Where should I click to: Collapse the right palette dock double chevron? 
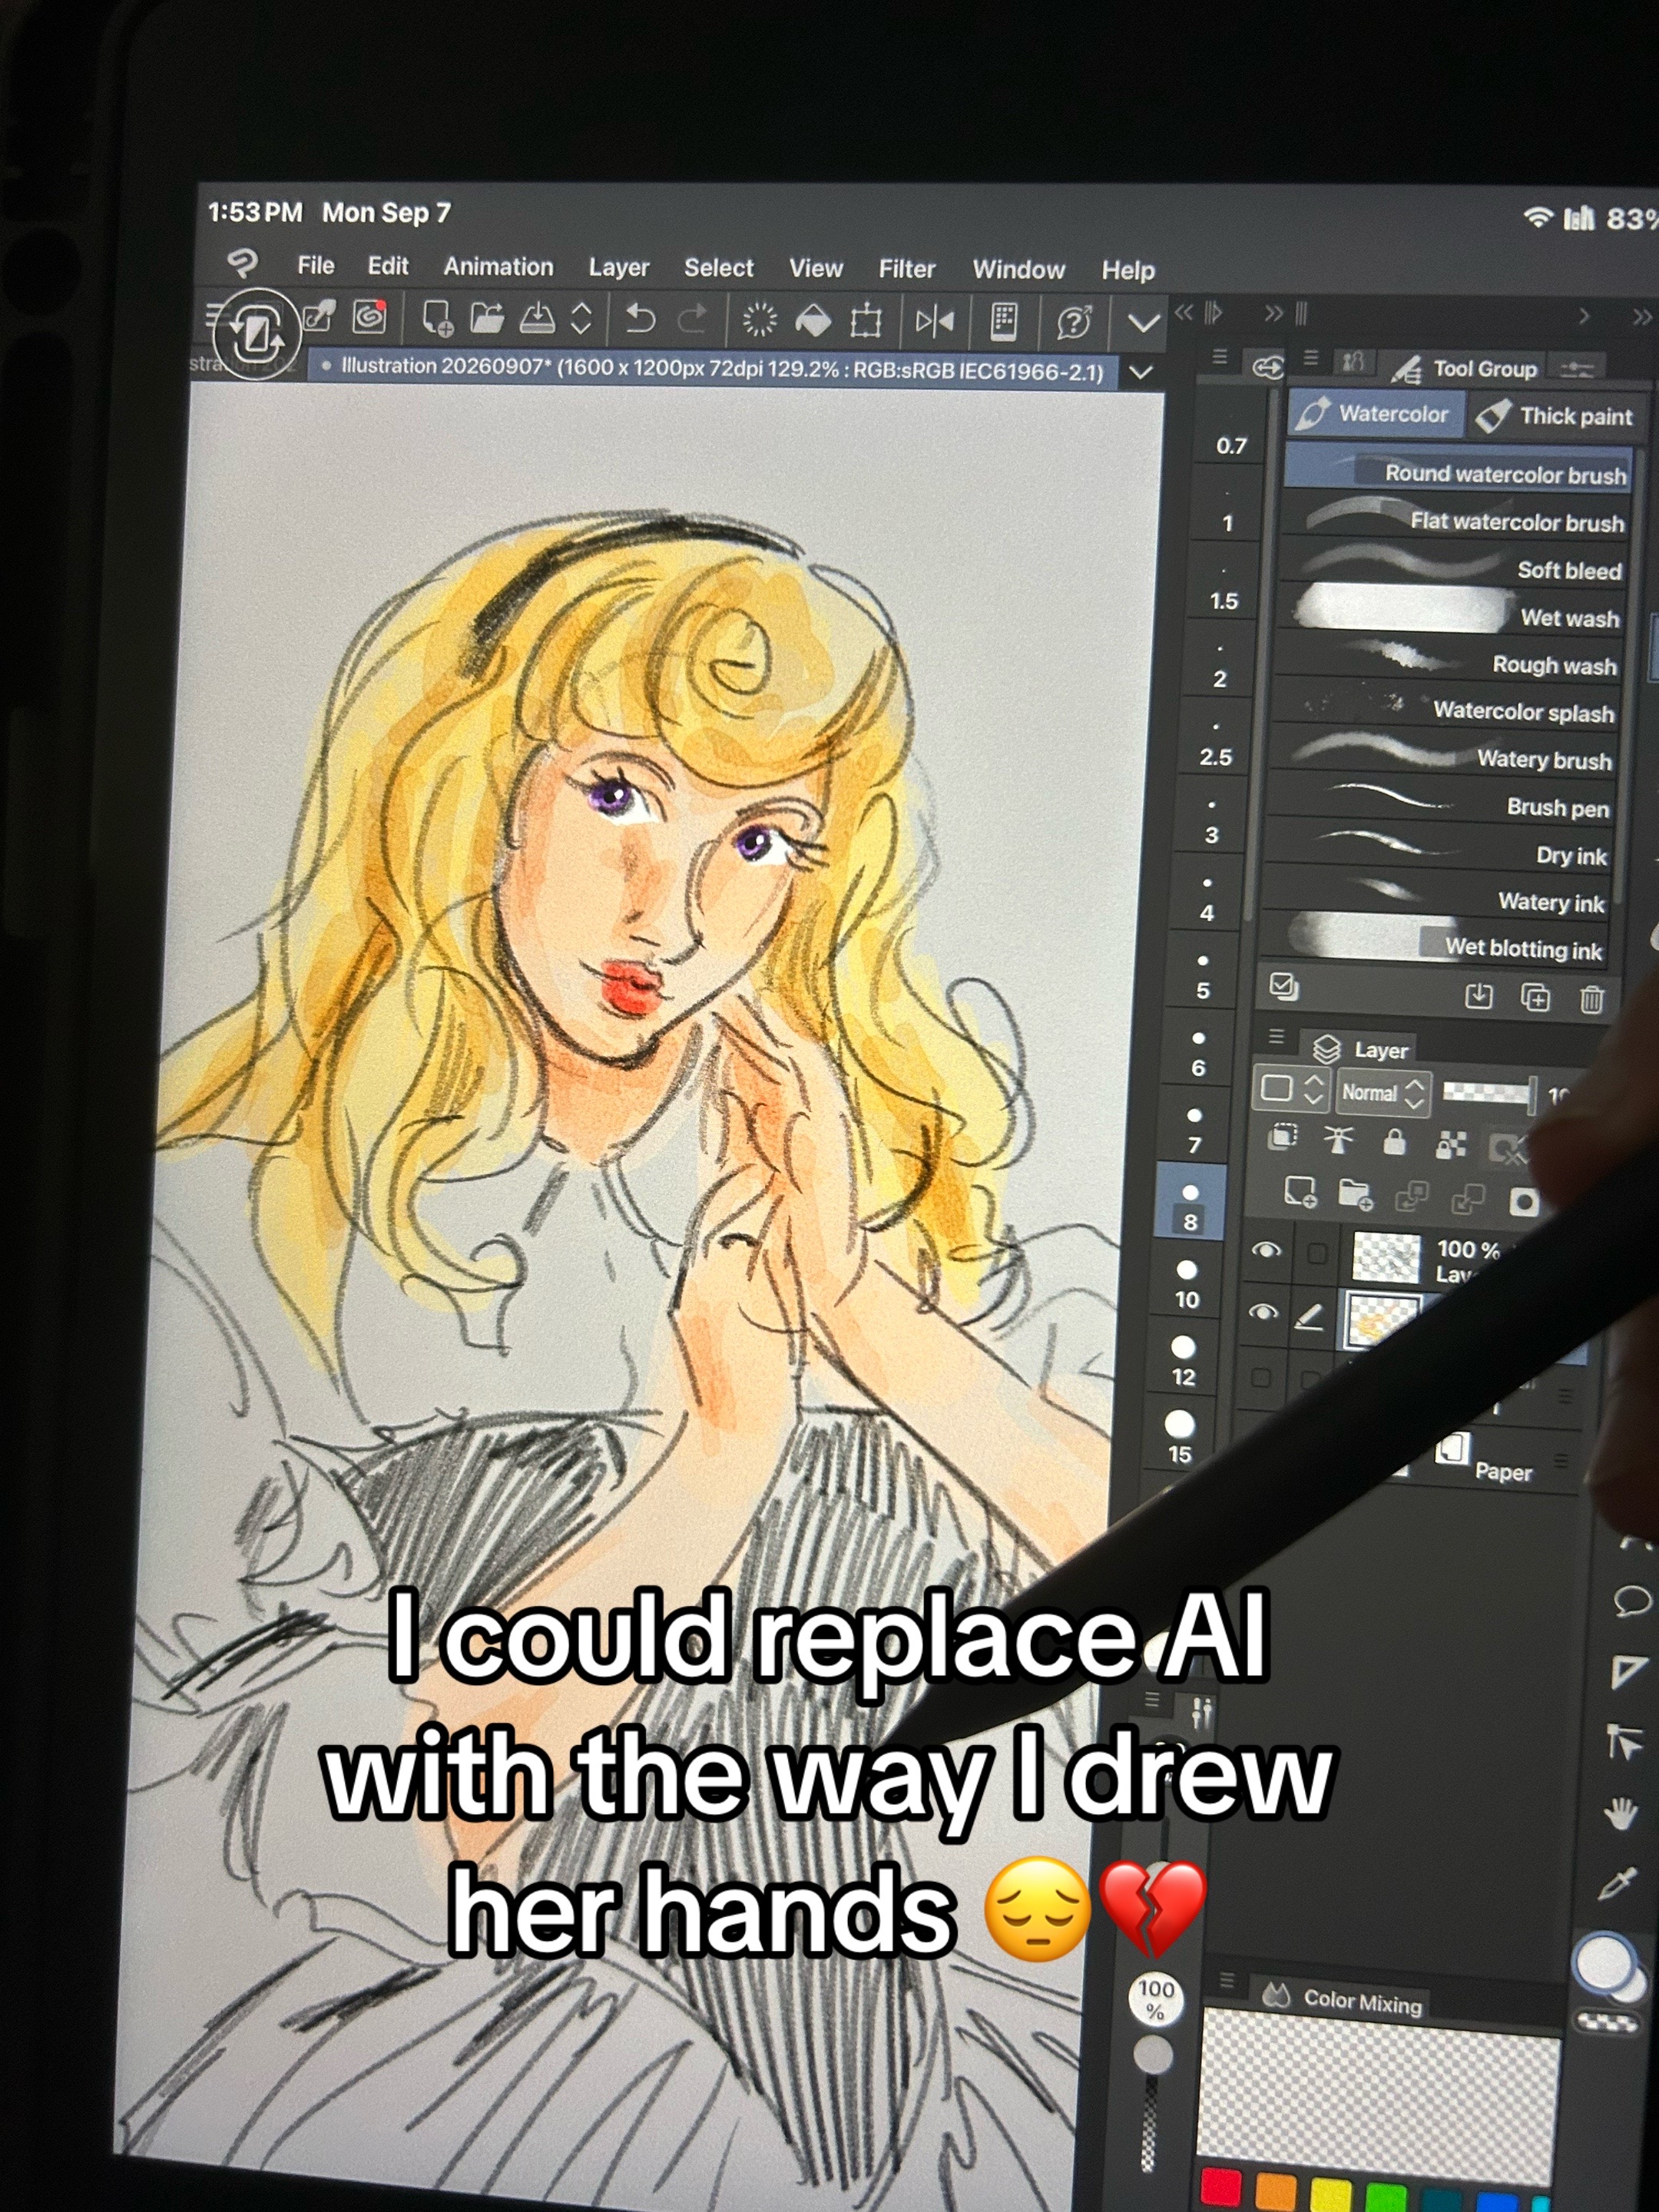pos(1641,318)
